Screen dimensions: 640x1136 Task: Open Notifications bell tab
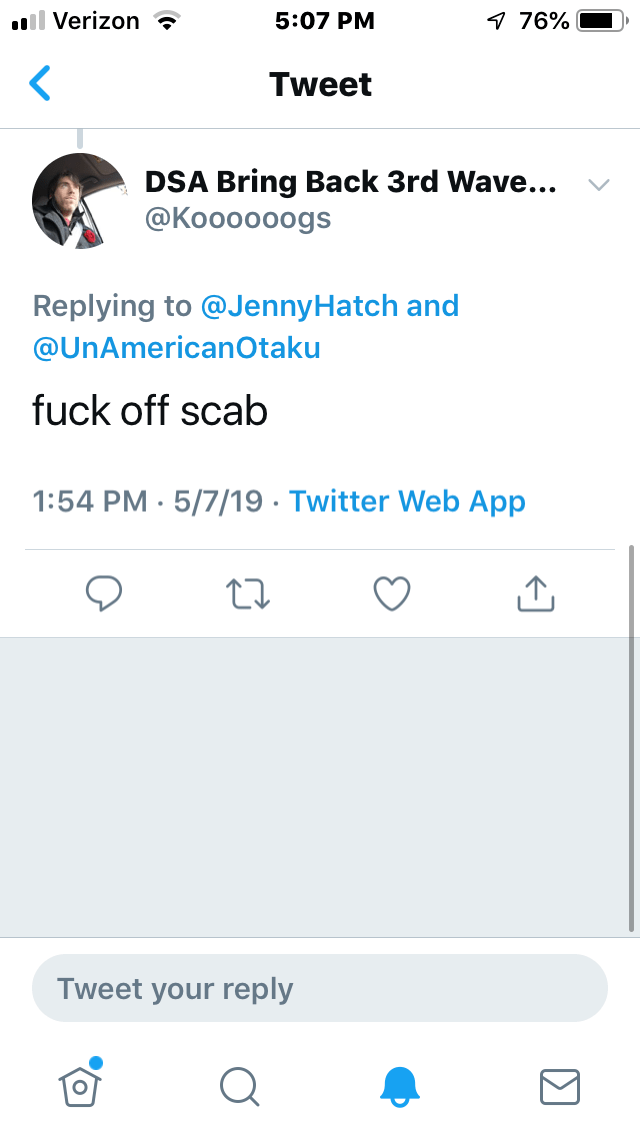[x=400, y=1085]
